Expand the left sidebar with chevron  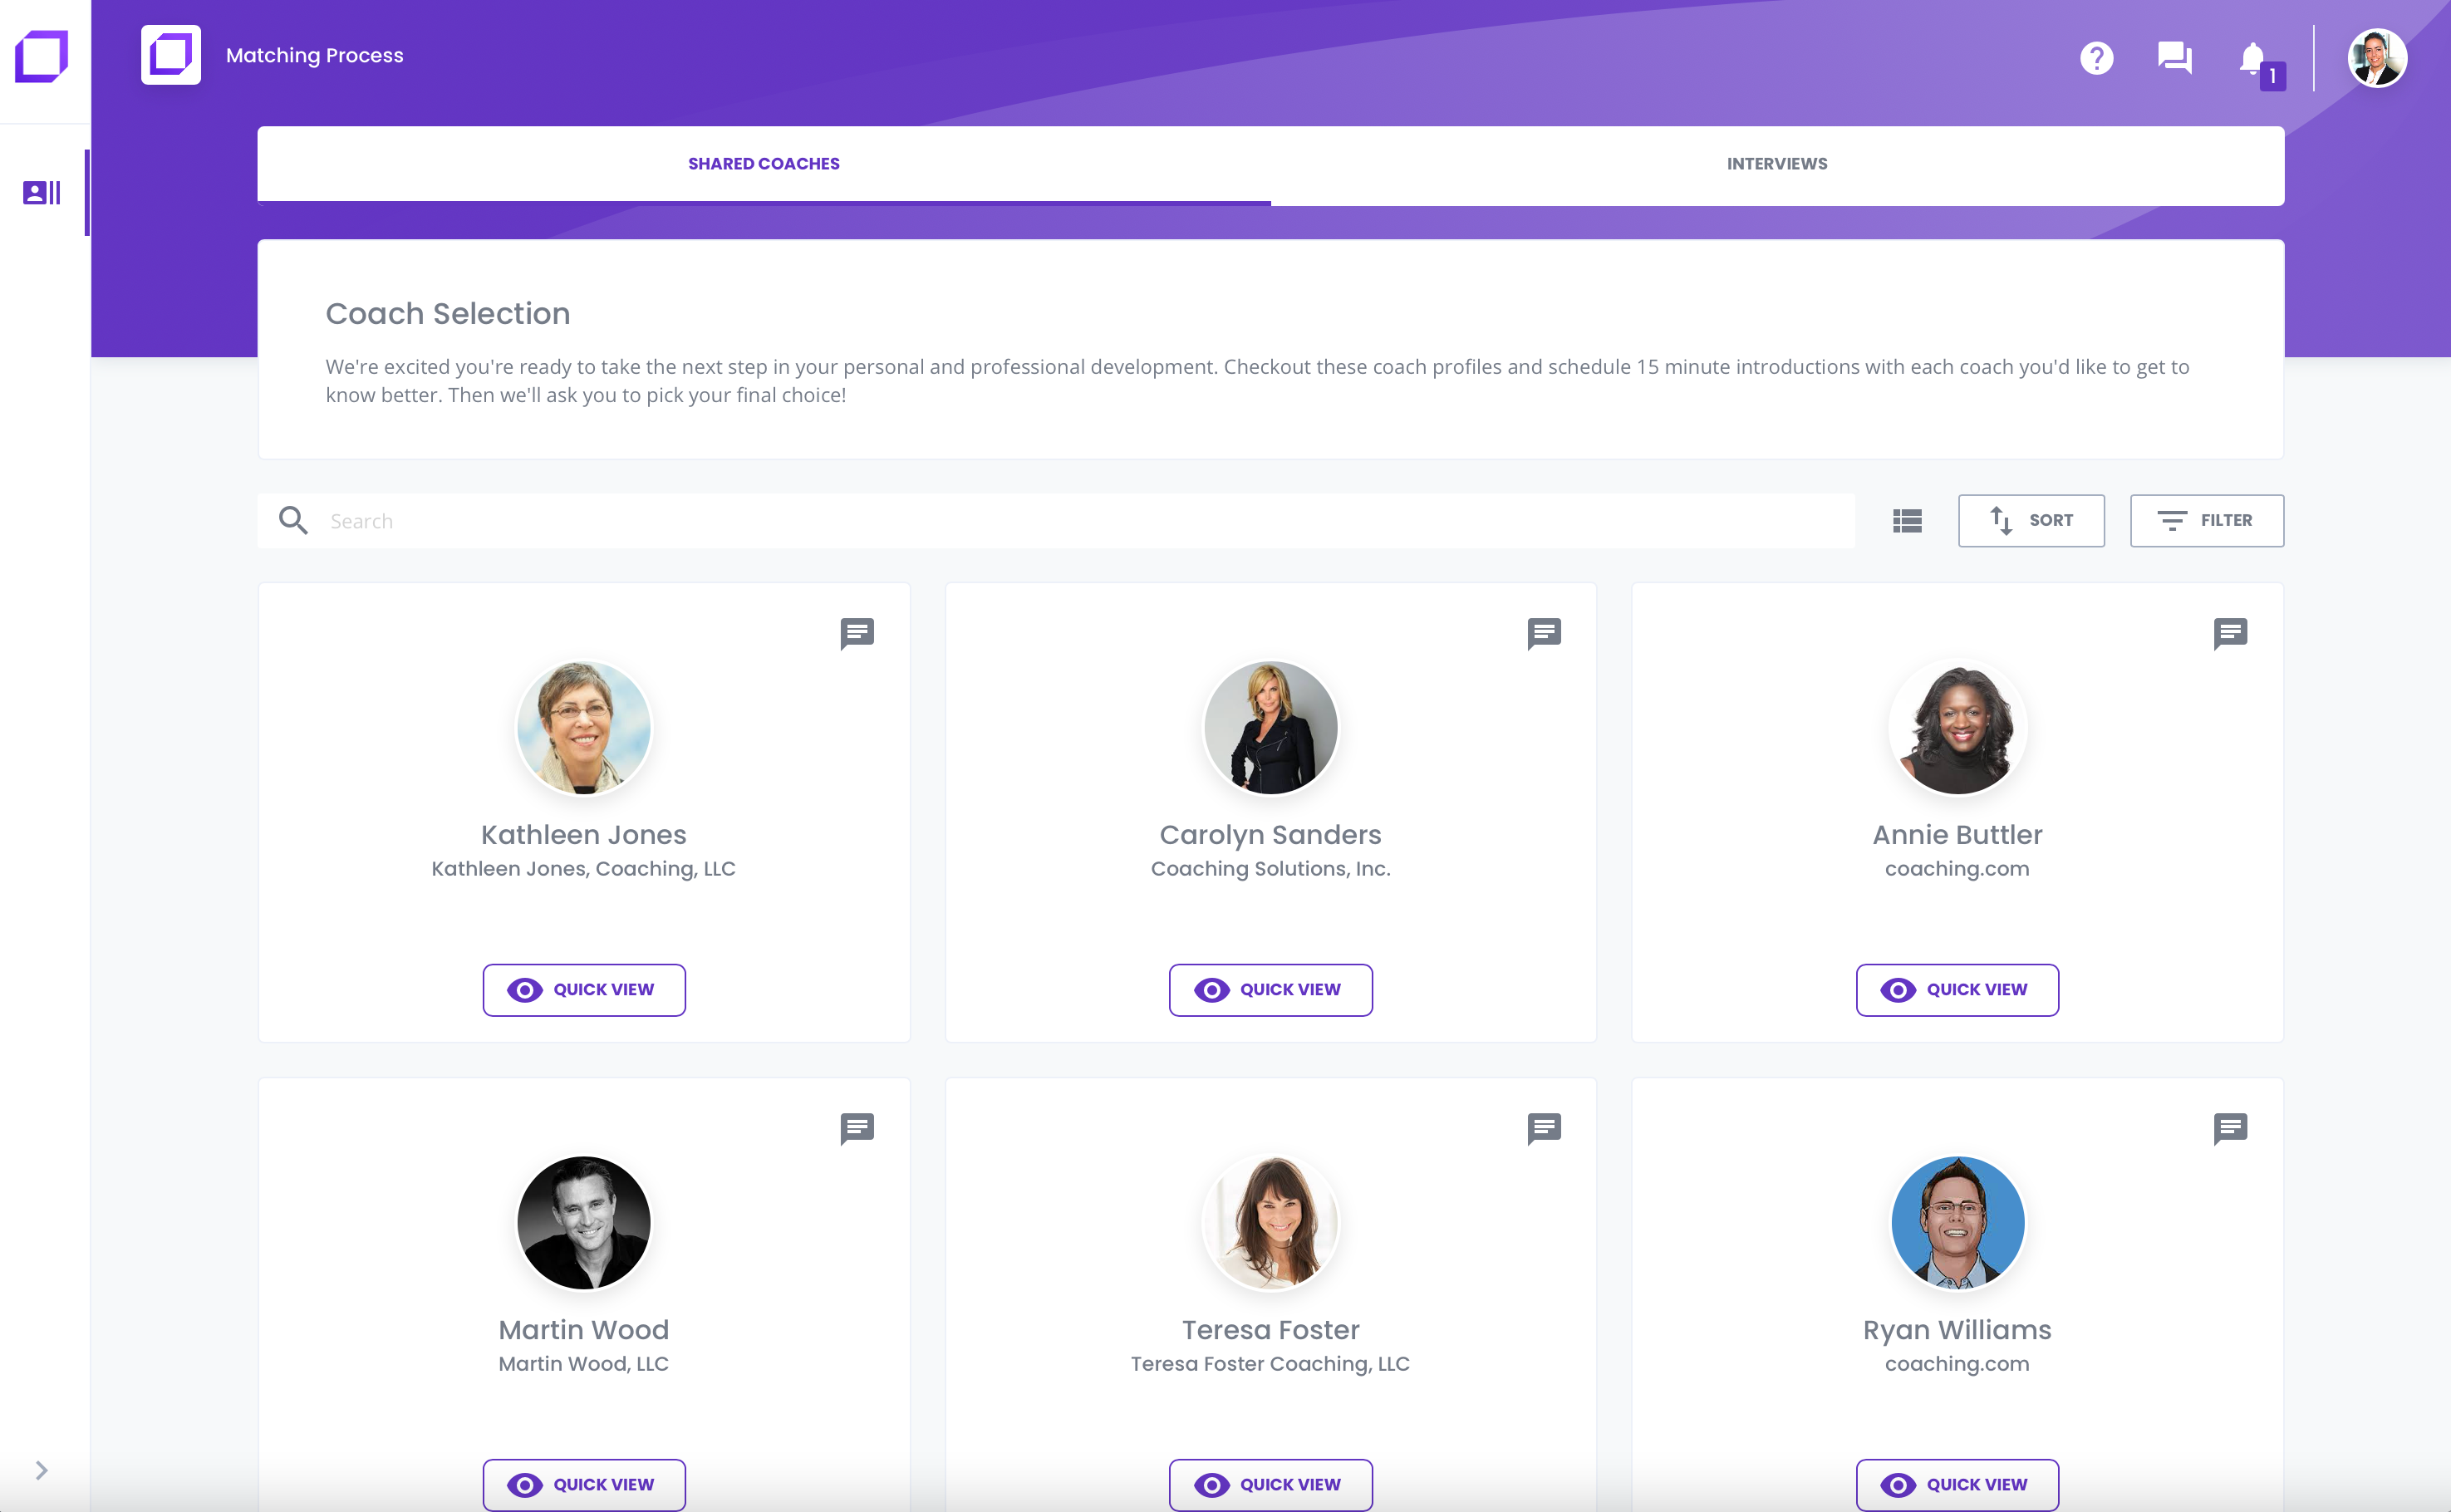click(x=41, y=1469)
